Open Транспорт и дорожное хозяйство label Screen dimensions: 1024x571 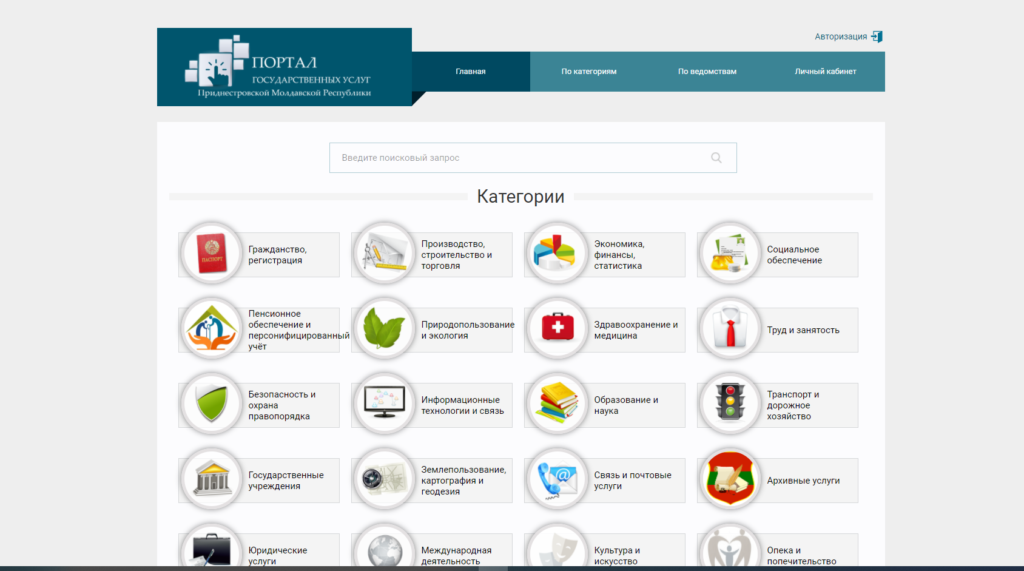(793, 405)
